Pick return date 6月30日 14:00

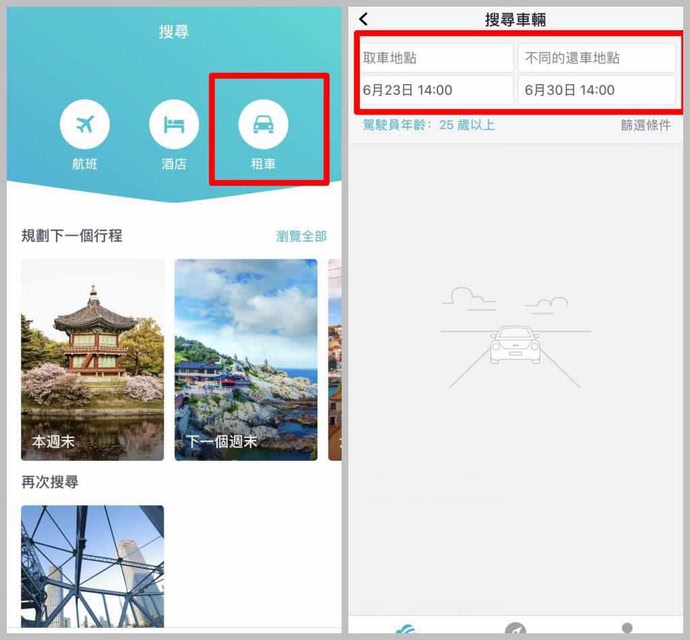(x=597, y=90)
